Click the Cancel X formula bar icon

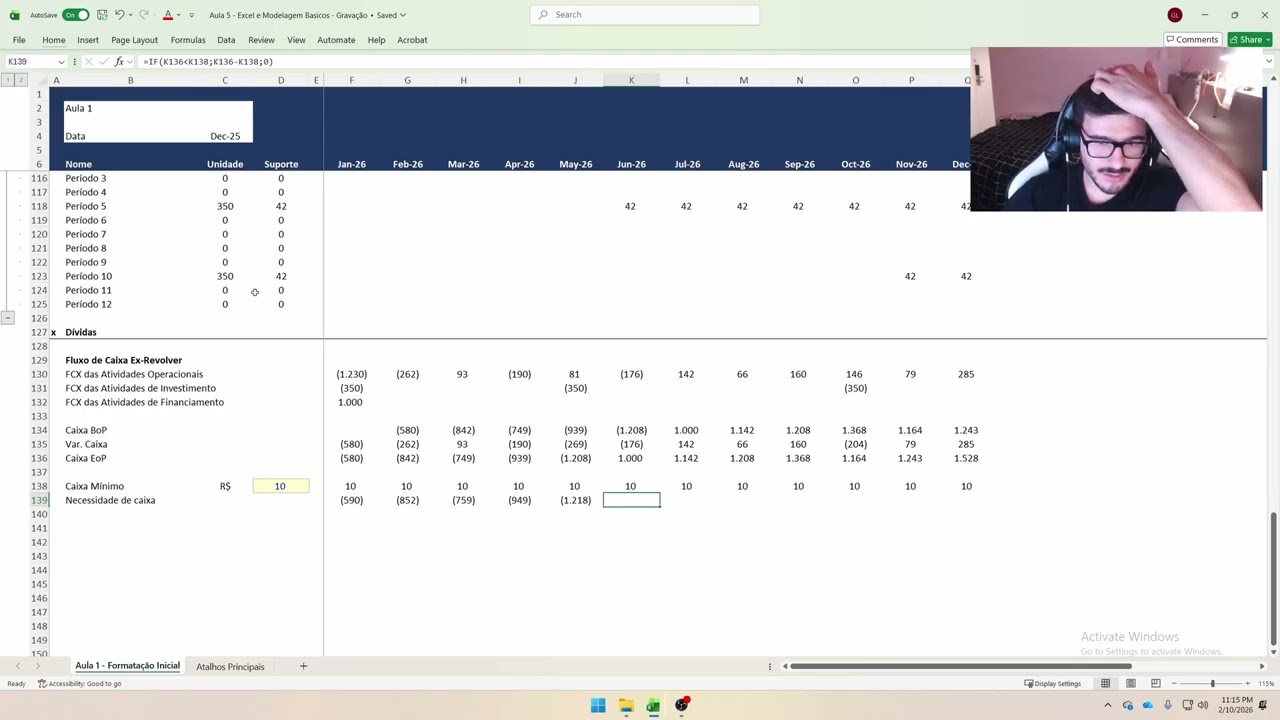click(x=89, y=62)
